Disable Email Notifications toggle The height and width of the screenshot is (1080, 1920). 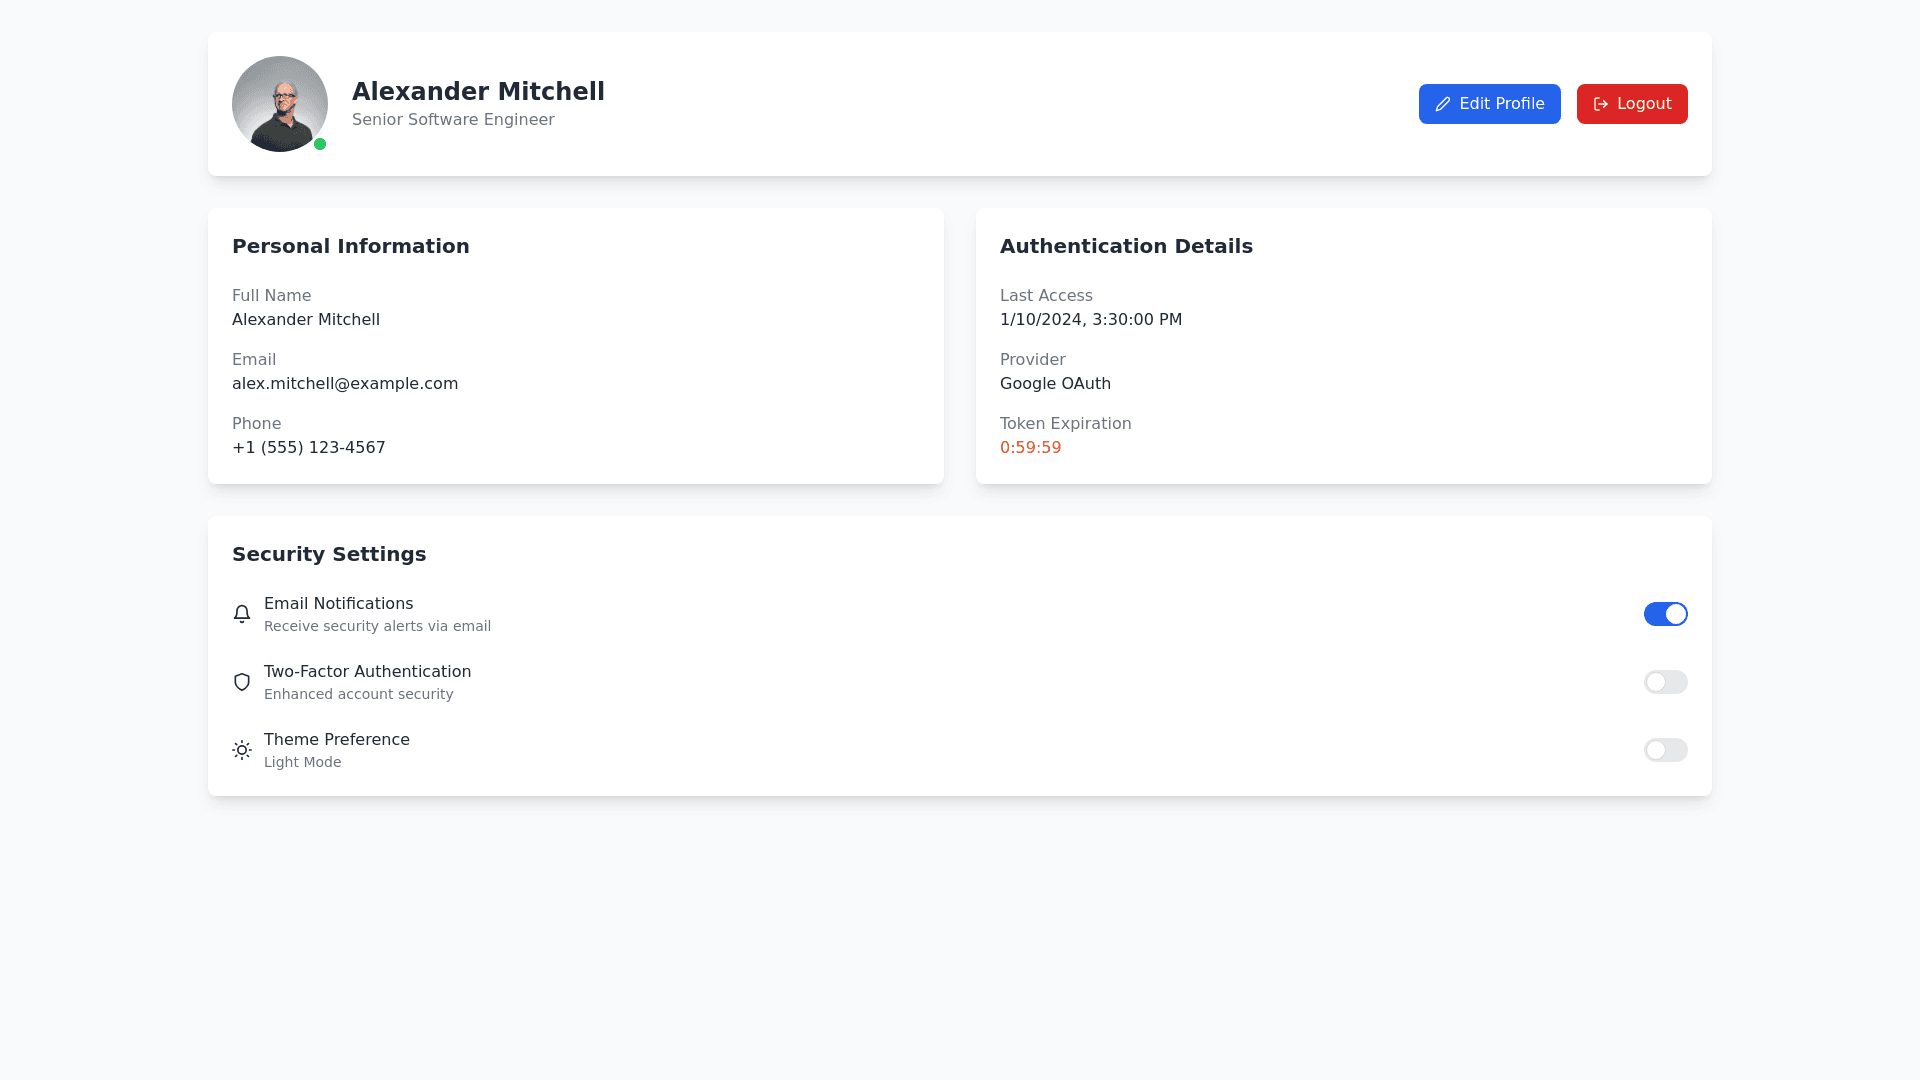1665,614
